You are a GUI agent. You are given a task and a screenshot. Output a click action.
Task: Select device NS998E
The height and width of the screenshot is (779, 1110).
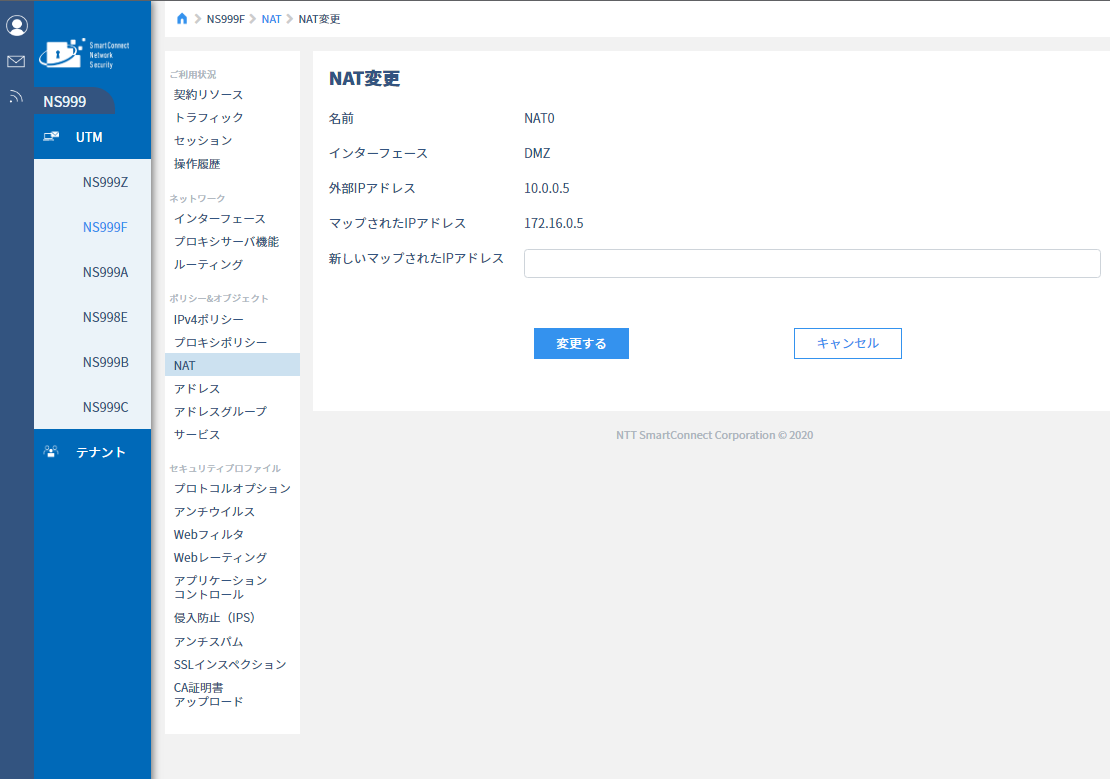105,317
